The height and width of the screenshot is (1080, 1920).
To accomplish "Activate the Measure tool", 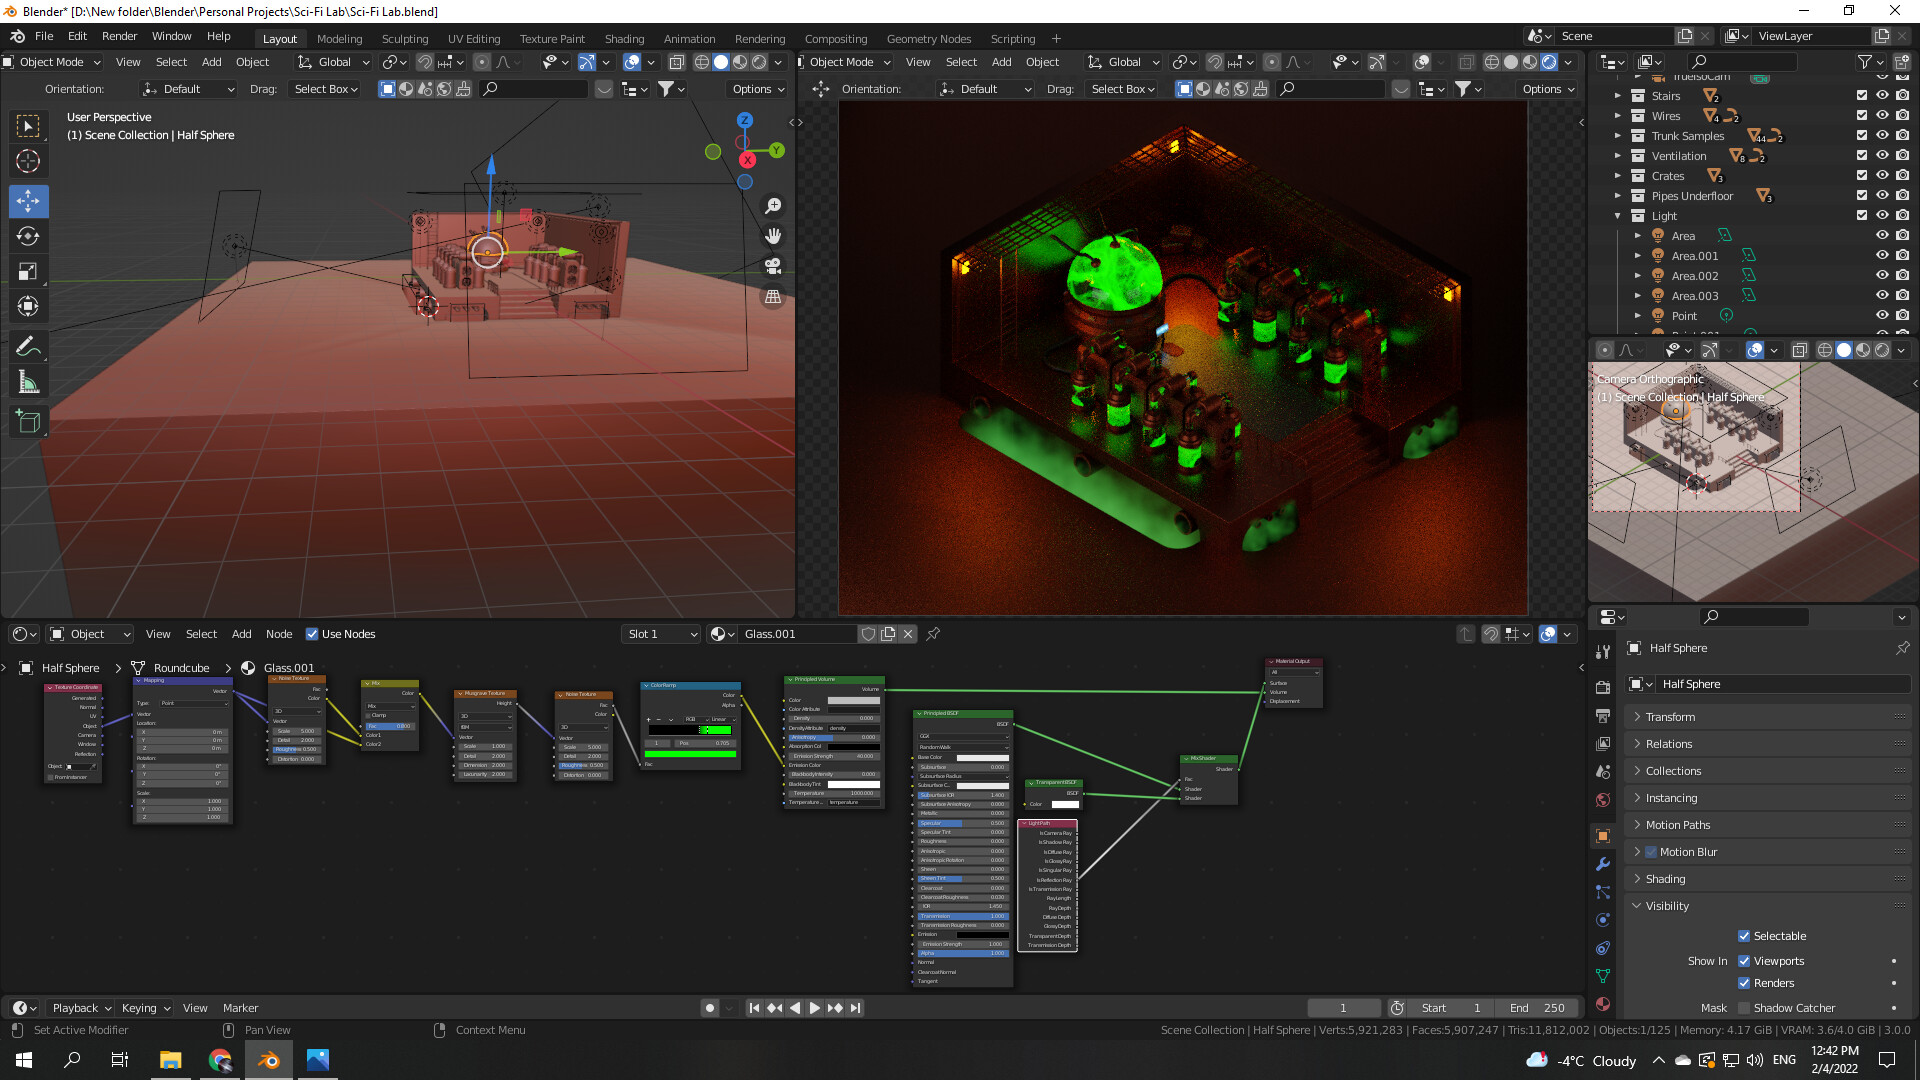I will pos(28,381).
